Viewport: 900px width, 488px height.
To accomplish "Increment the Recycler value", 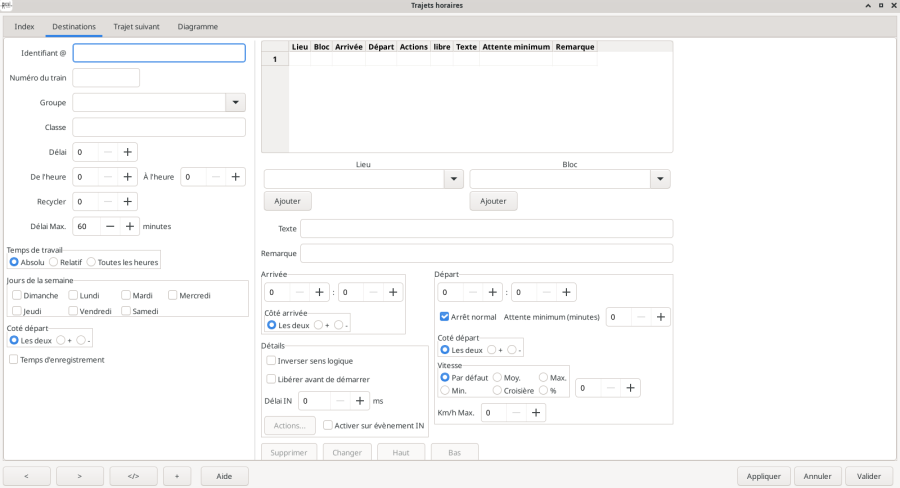I will 128,201.
